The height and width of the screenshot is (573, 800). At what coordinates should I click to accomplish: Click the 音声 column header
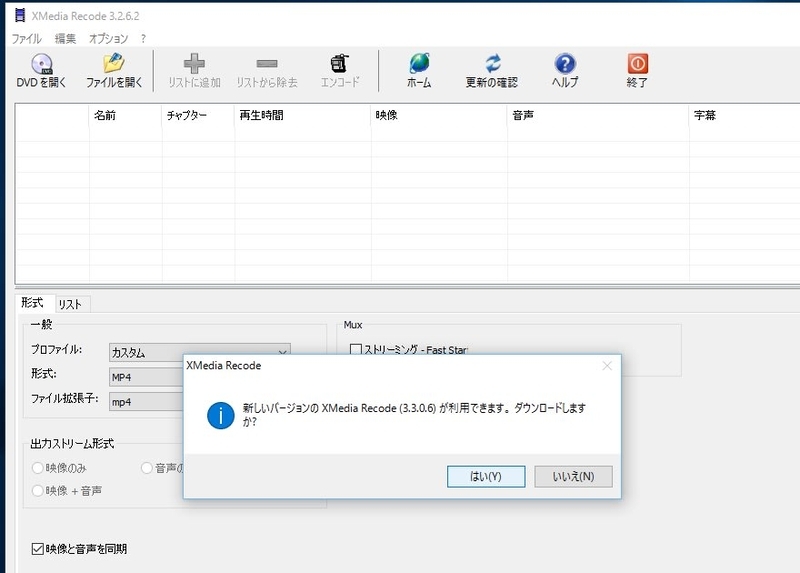(x=598, y=115)
